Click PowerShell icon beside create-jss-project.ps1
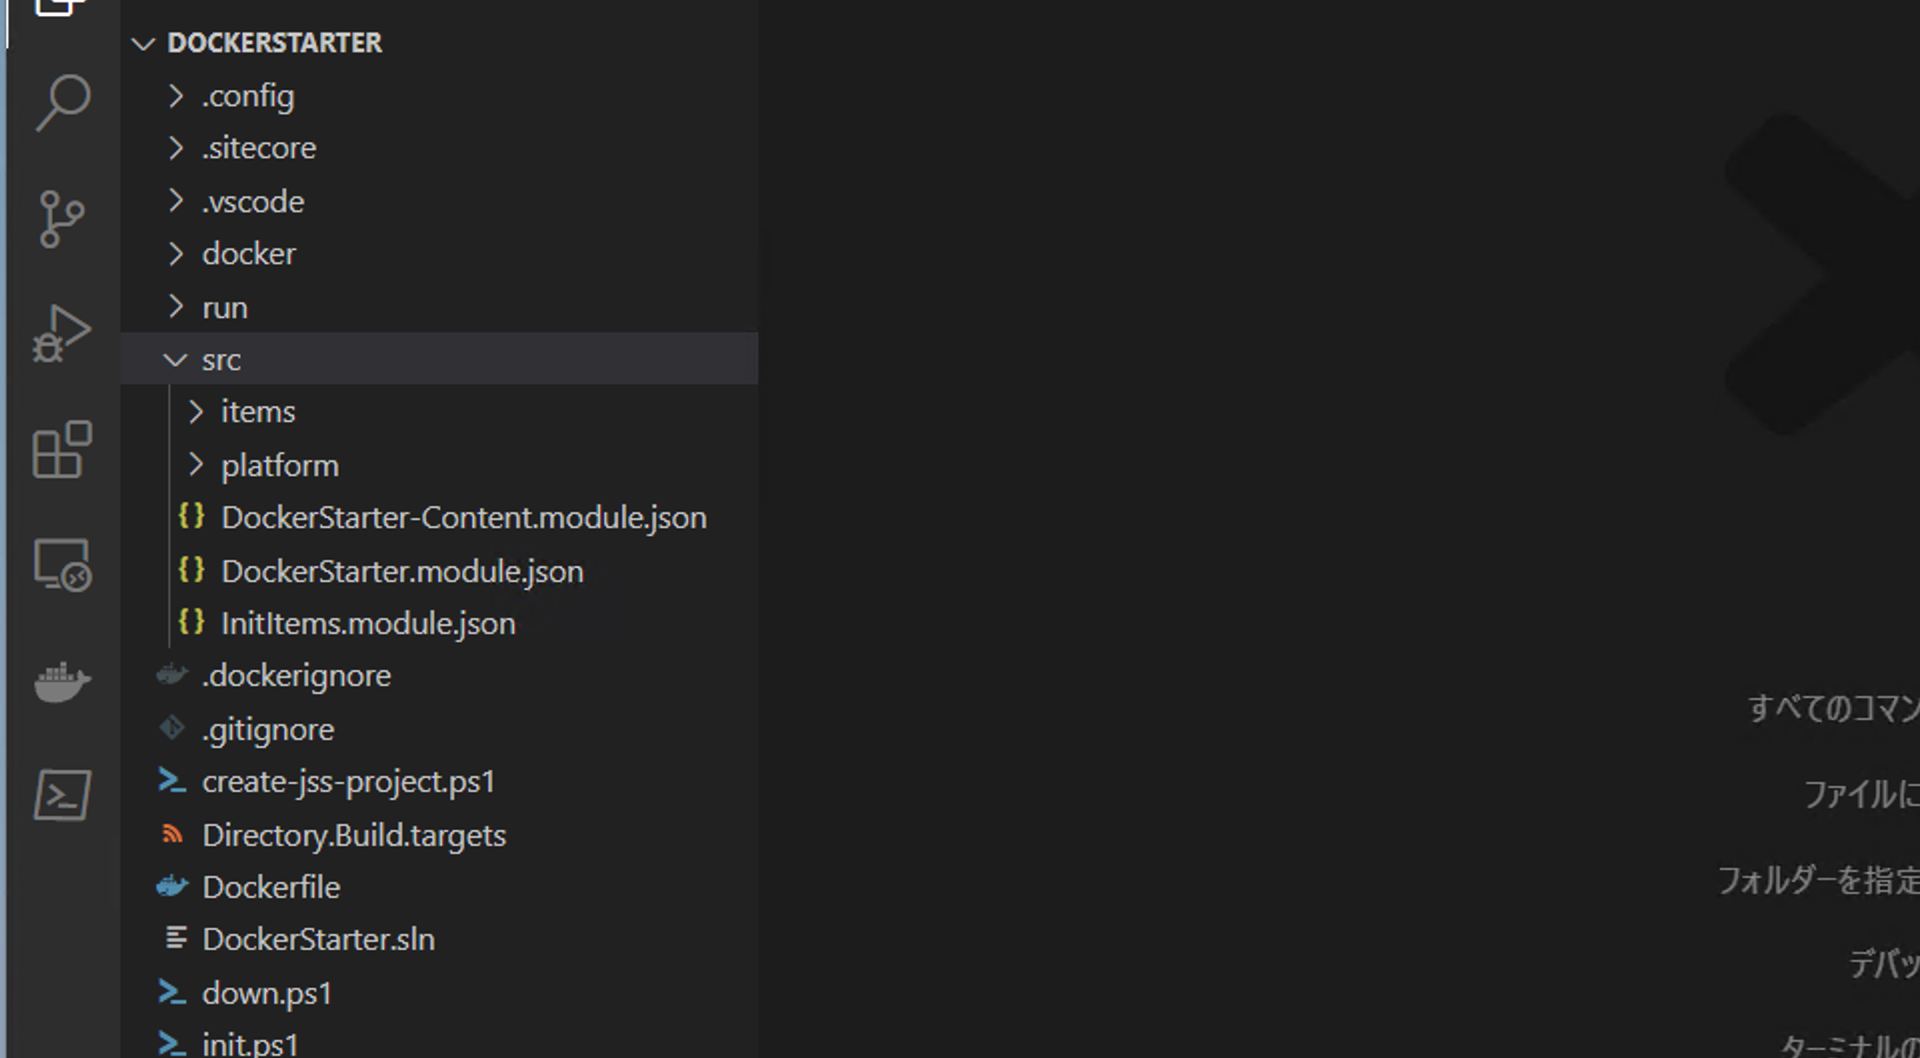Image resolution: width=1920 pixels, height=1058 pixels. click(172, 781)
